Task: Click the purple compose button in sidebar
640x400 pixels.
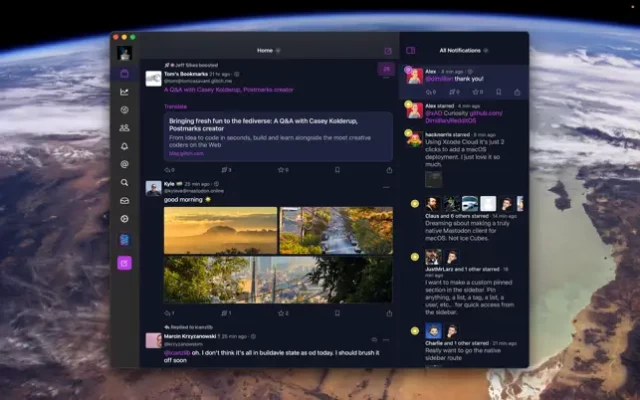Action: click(124, 263)
